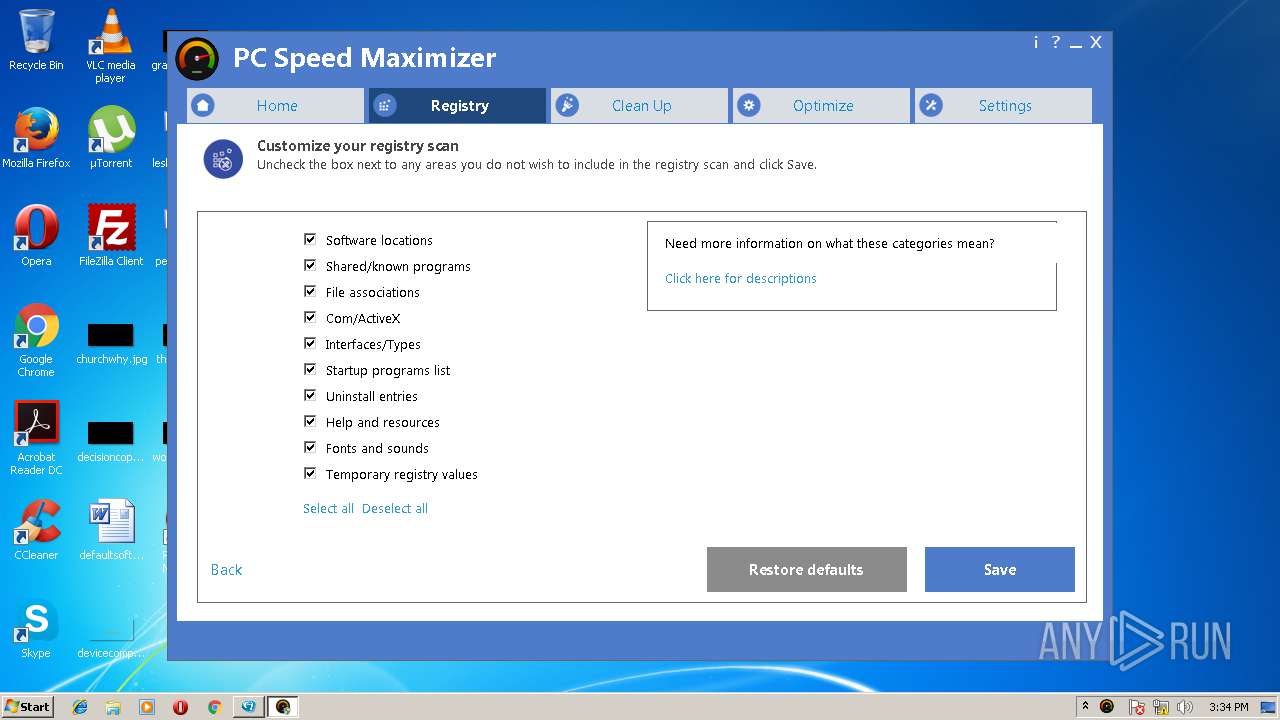This screenshot has width=1280, height=720.
Task: Open Click here for descriptions link
Action: coord(741,278)
